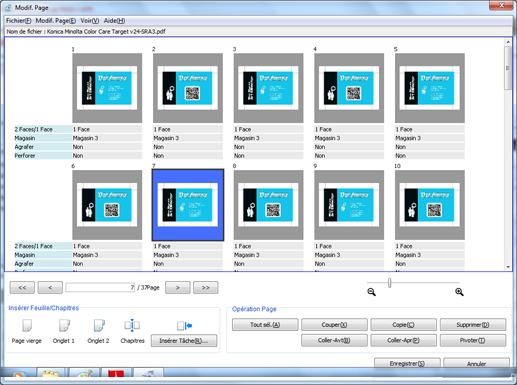Go to next page with > button
Viewport: 517px width, 385px height.
point(178,288)
